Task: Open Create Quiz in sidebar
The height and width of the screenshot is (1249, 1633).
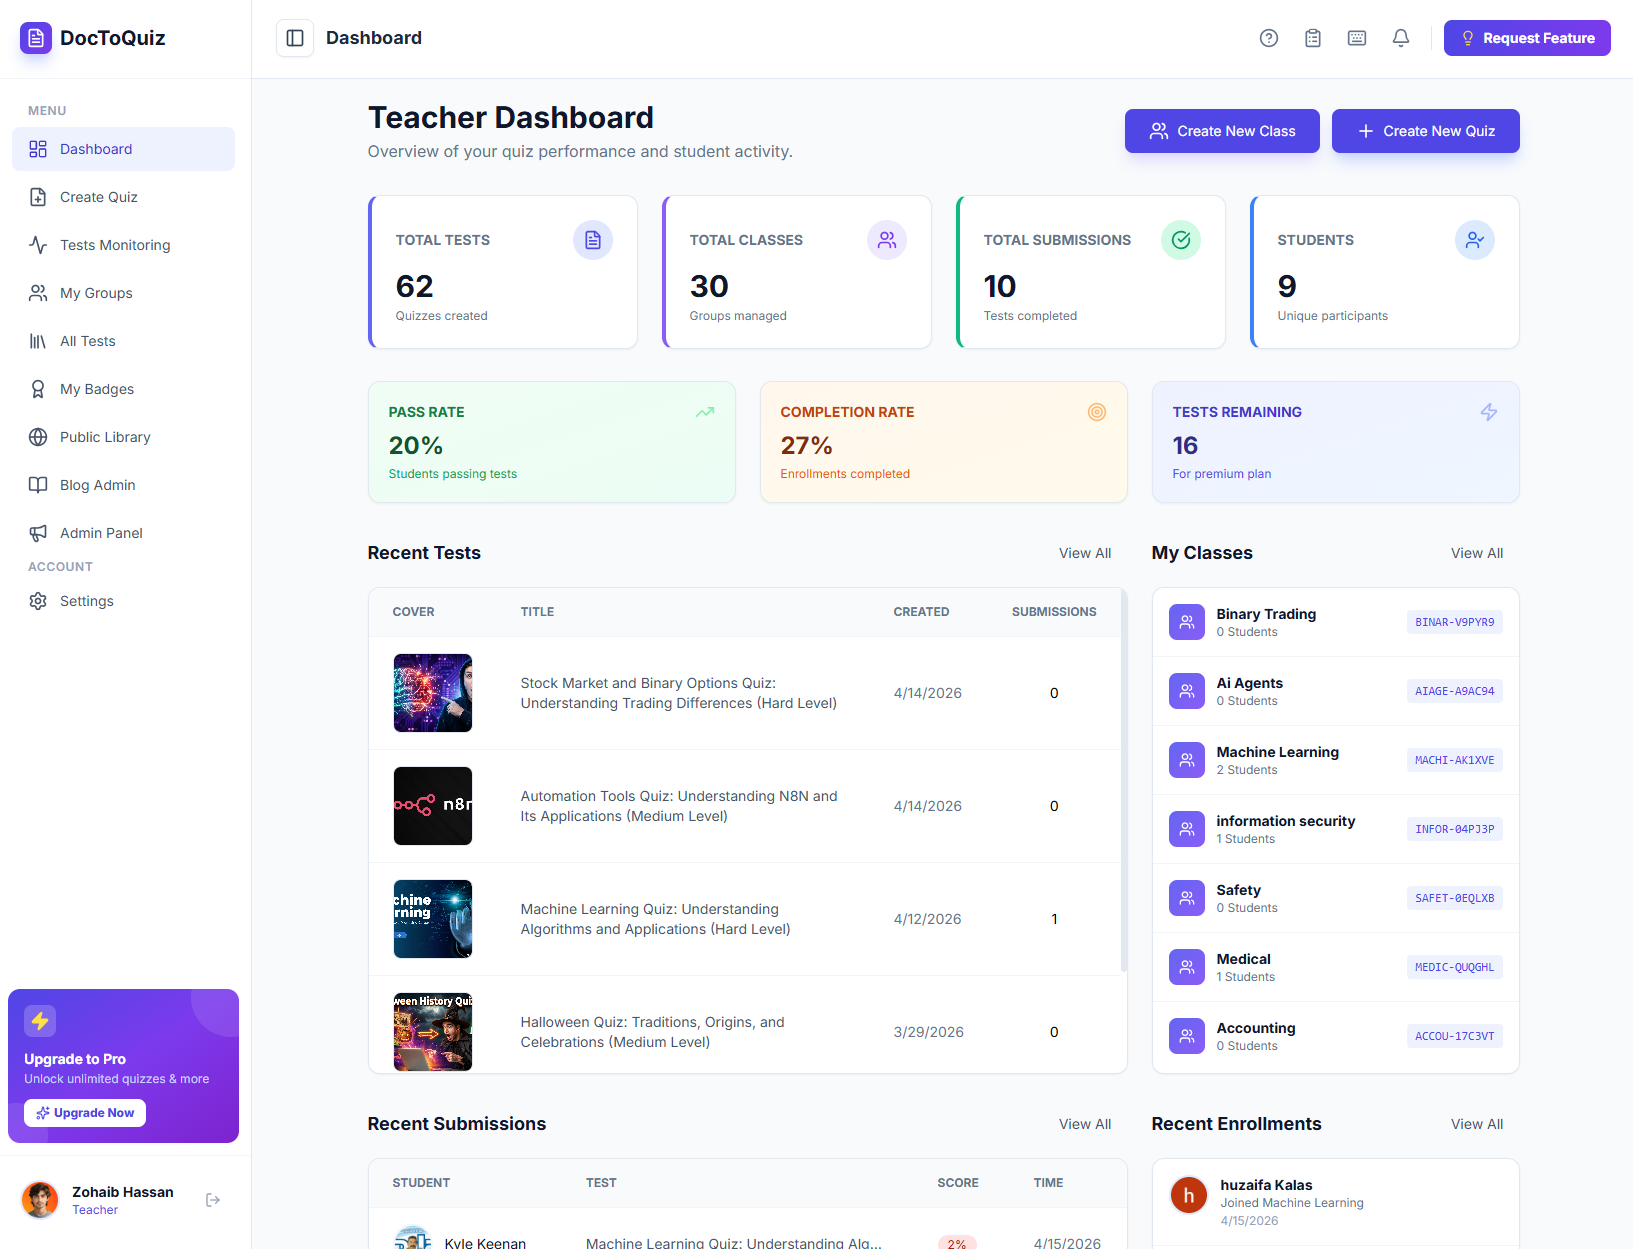Action: (124, 197)
